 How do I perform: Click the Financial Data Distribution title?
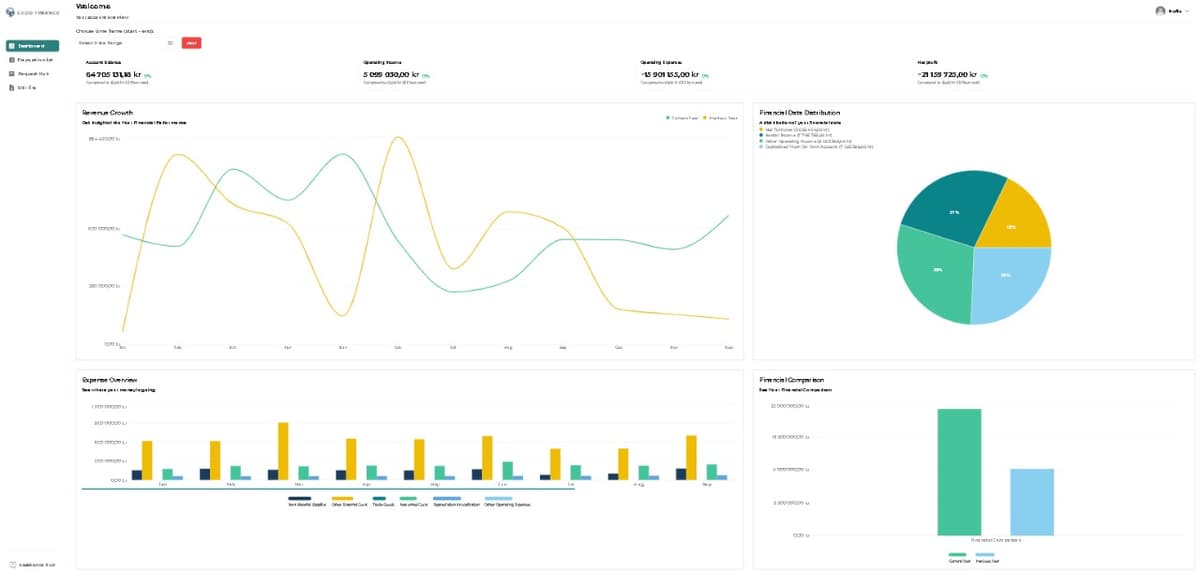799,113
